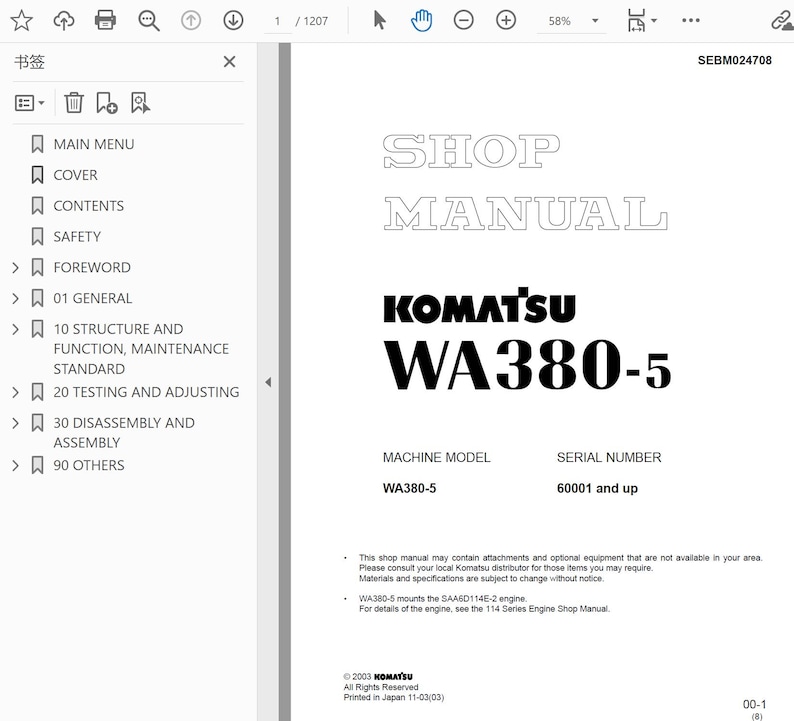Go to next page arrow
Image resolution: width=794 pixels, height=721 pixels.
[x=233, y=21]
